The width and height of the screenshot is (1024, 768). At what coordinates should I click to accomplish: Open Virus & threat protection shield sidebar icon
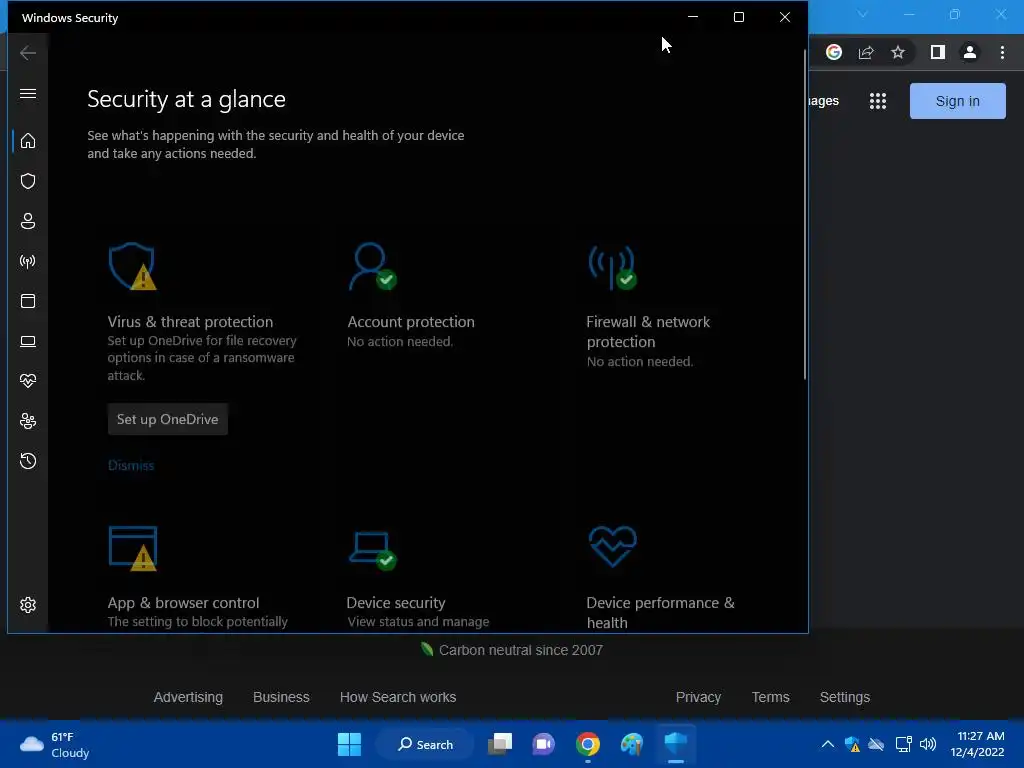(28, 181)
